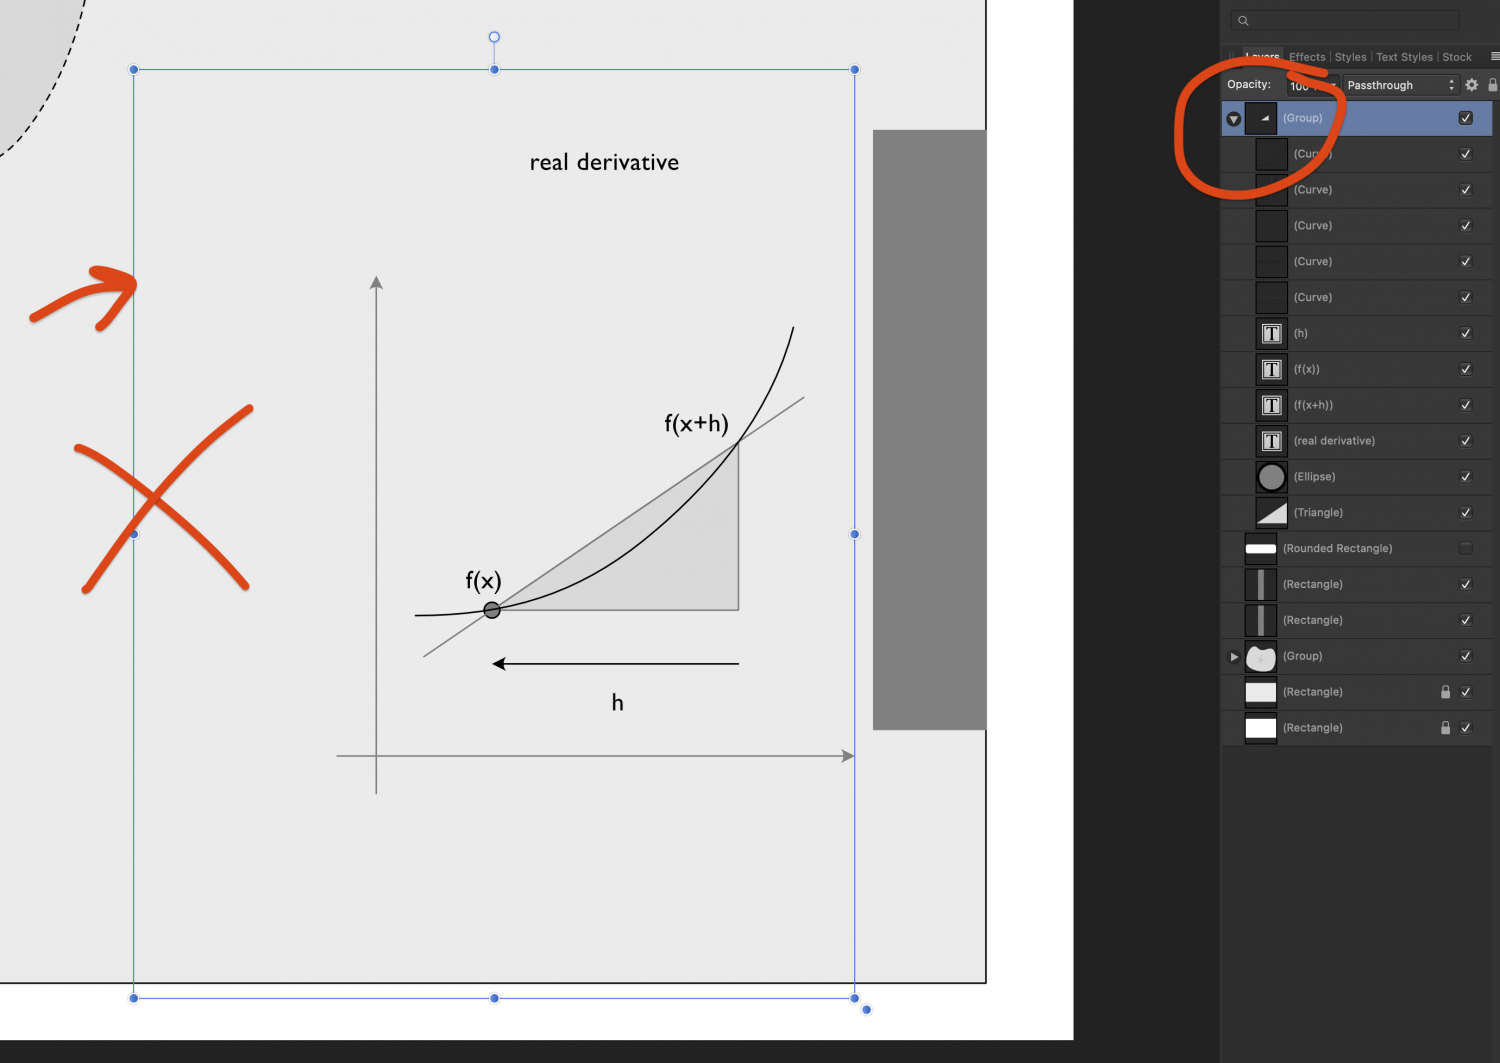Viewport: 1500px width, 1063px height.
Task: Show the Rounded Rectangle layer
Action: click(x=1465, y=549)
